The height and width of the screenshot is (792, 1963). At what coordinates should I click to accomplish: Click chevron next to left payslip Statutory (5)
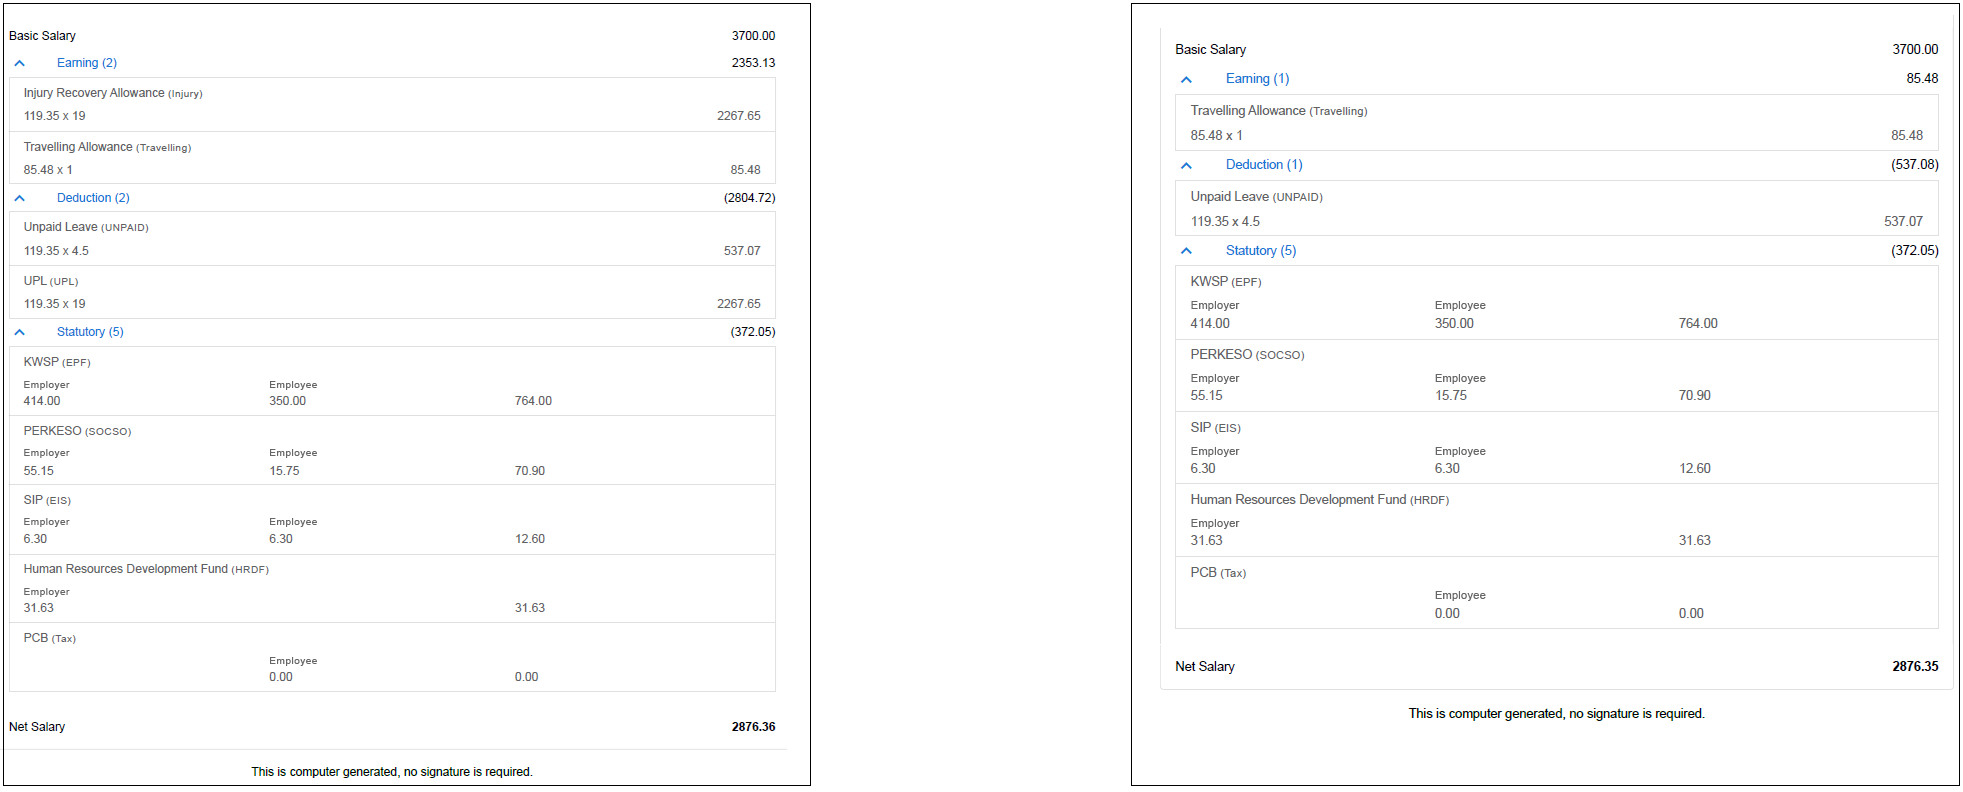tap(20, 332)
